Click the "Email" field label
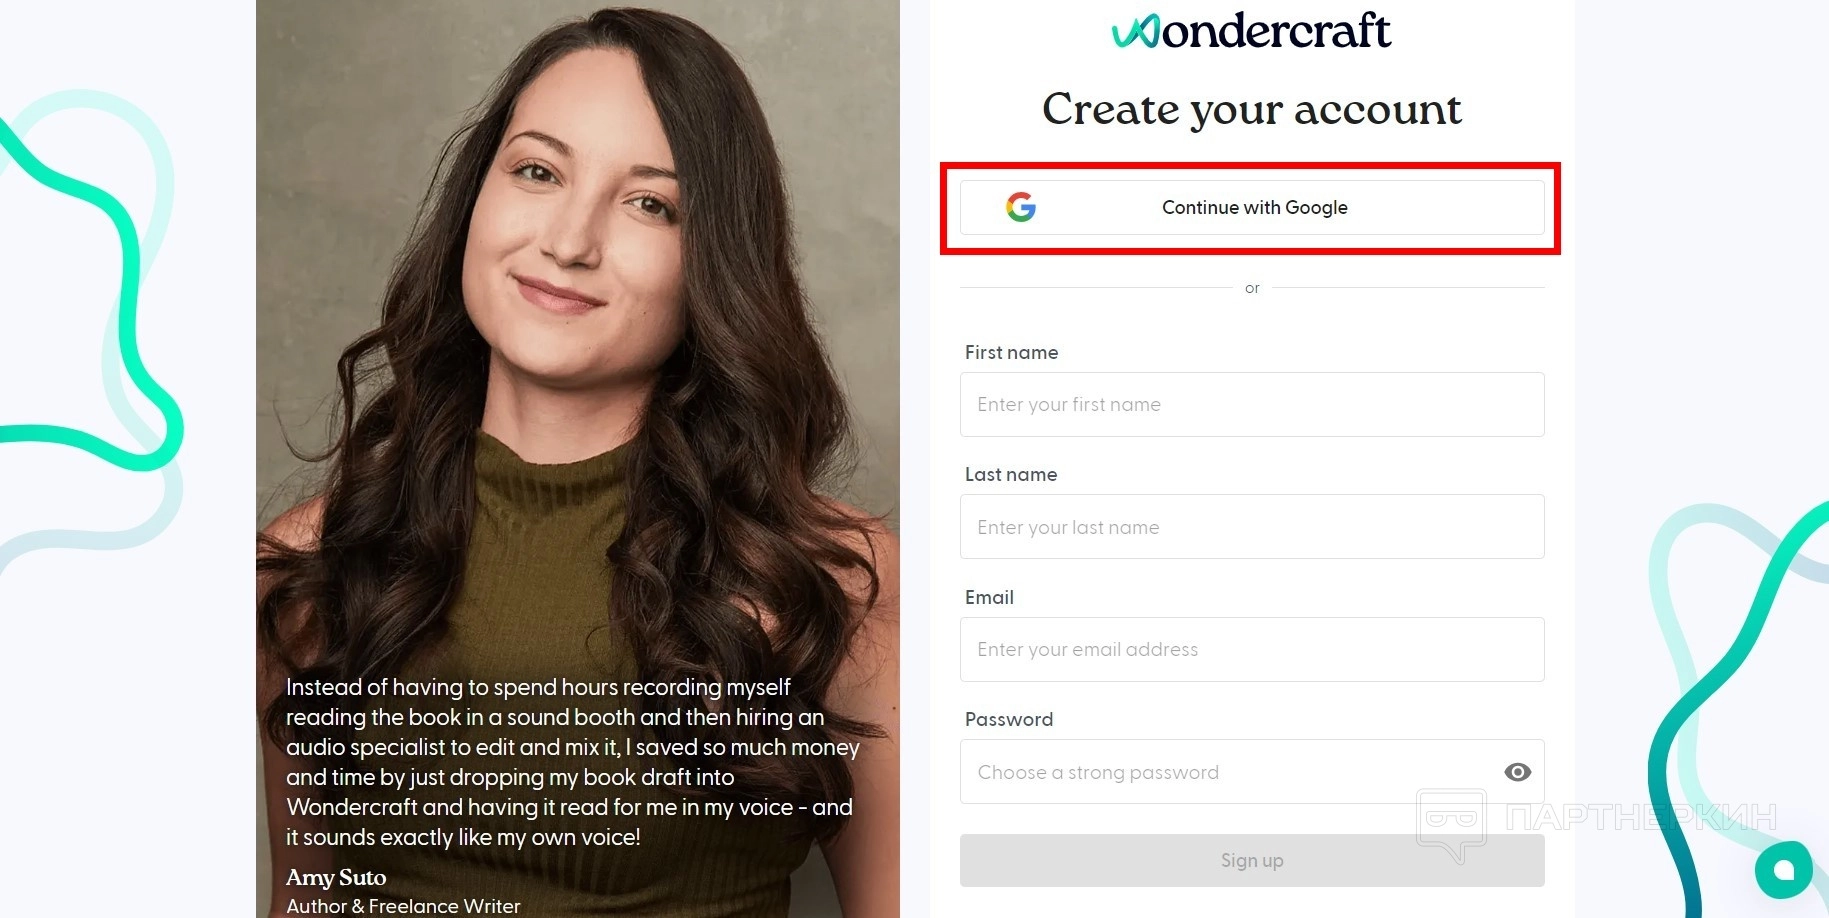This screenshot has width=1829, height=918. tap(989, 597)
